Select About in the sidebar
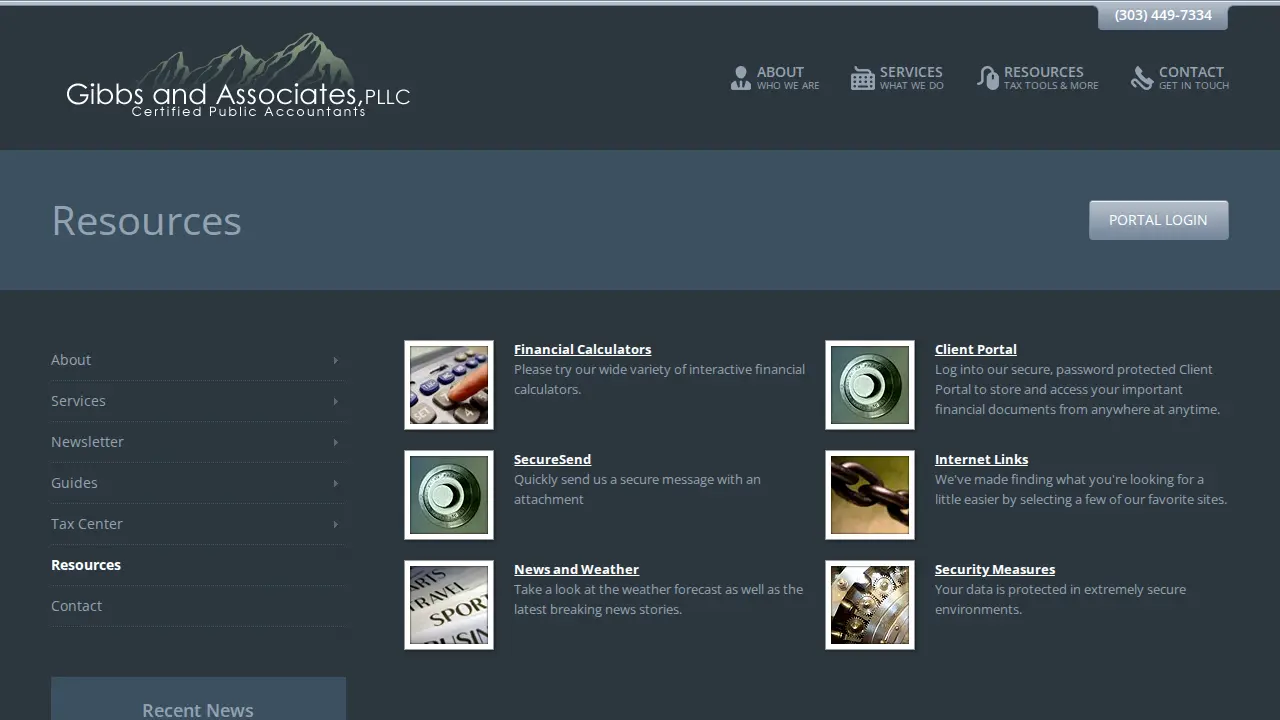Screen dimensions: 1280x720 pyautogui.click(x=198, y=360)
